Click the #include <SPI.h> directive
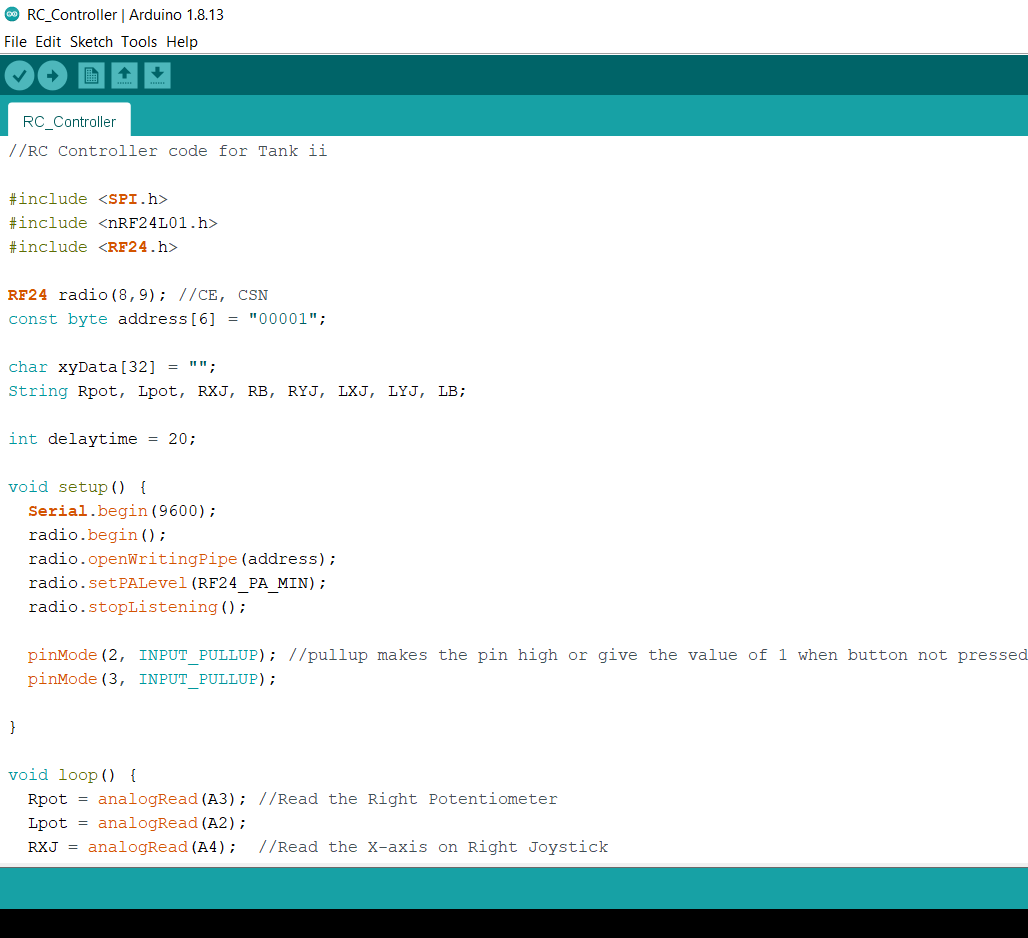Screen dimensions: 1028x938 pos(87,198)
